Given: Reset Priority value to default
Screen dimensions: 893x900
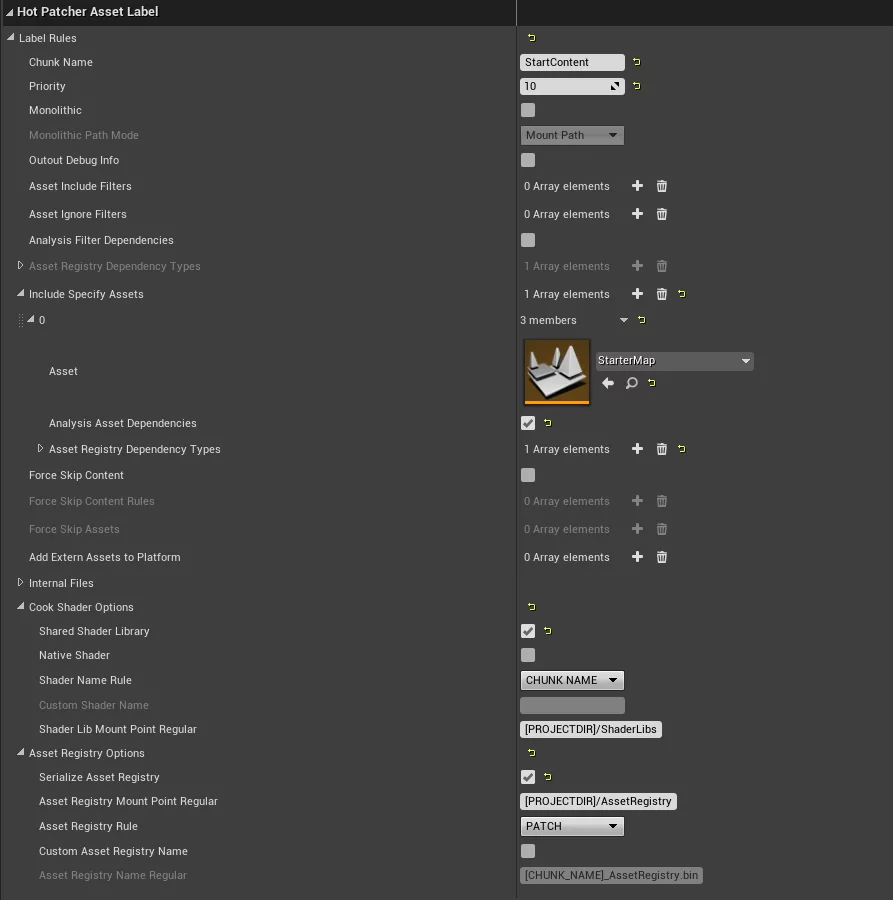Looking at the screenshot, I should coord(637,86).
